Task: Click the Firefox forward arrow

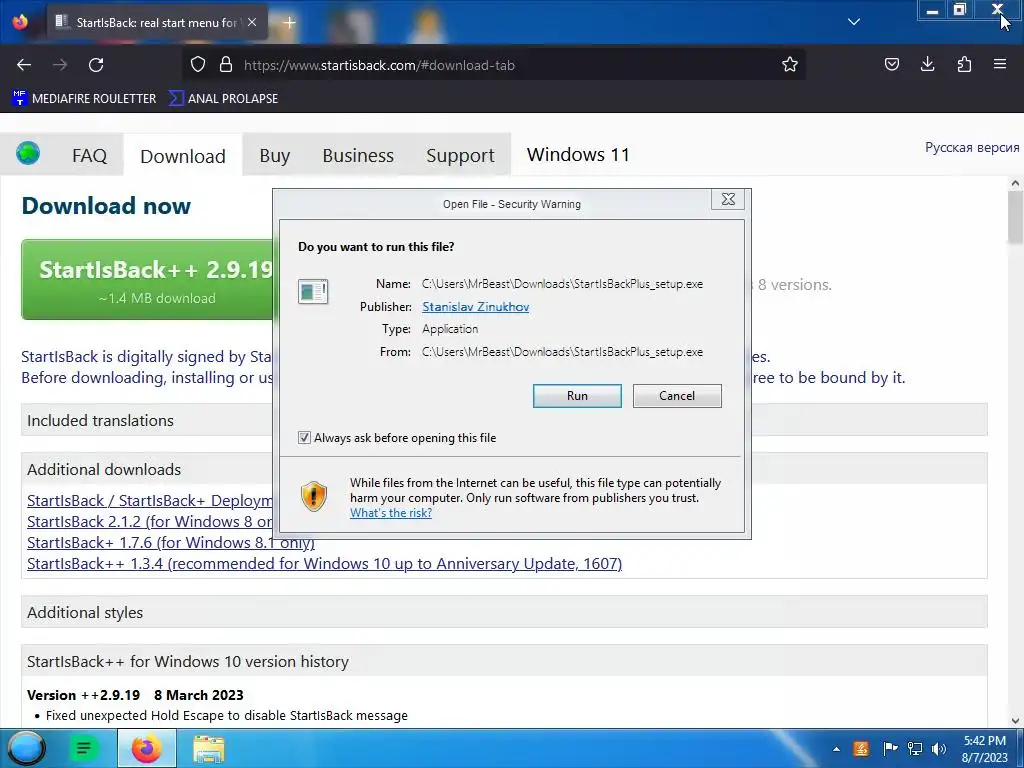Action: pos(60,65)
